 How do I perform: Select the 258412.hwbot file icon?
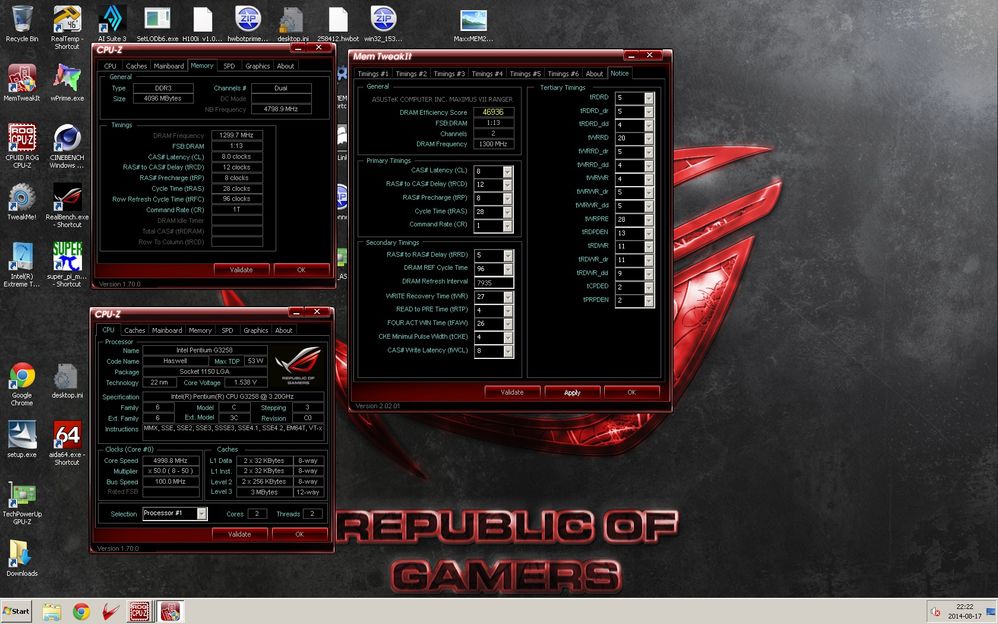[x=338, y=24]
